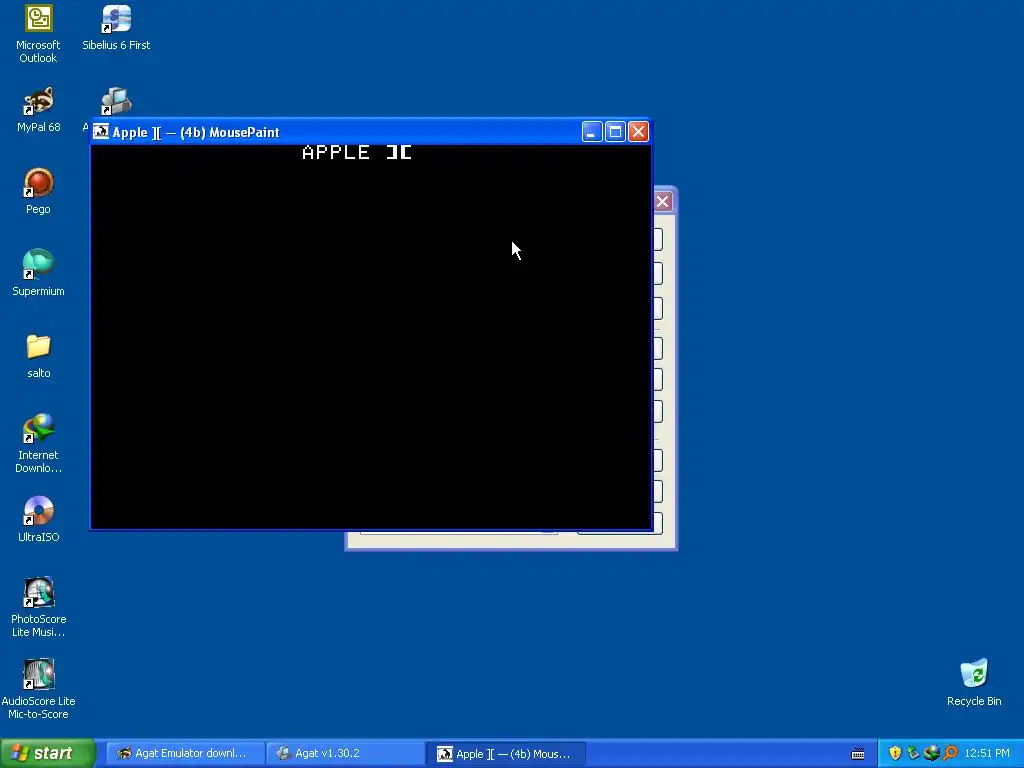This screenshot has width=1024, height=768.
Task: Click the Apple ][ MousePaint title bar
Action: point(371,132)
